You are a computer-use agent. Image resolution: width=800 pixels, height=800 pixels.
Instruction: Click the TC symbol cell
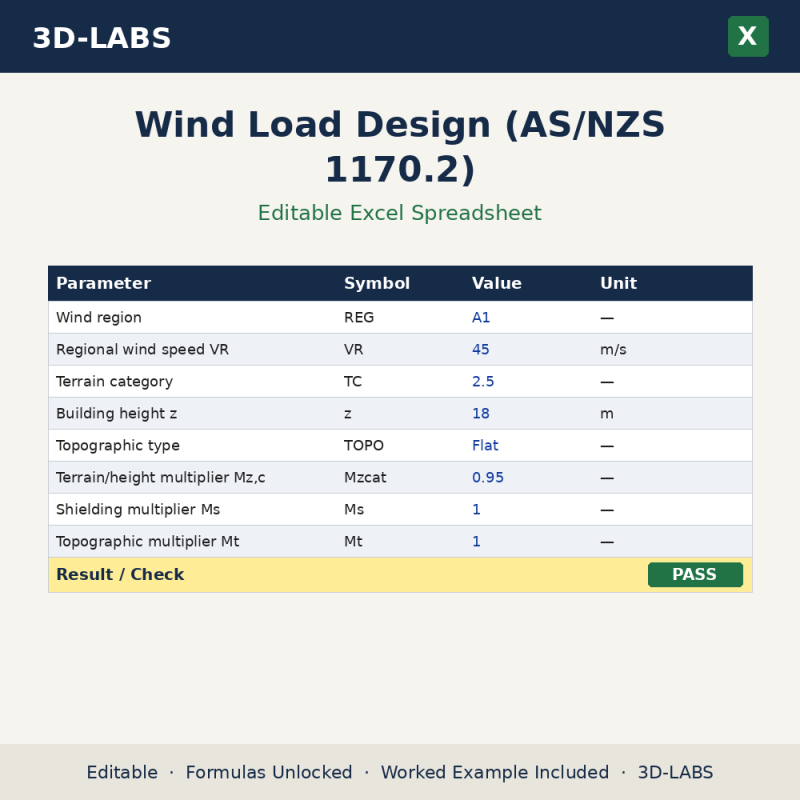coord(353,382)
